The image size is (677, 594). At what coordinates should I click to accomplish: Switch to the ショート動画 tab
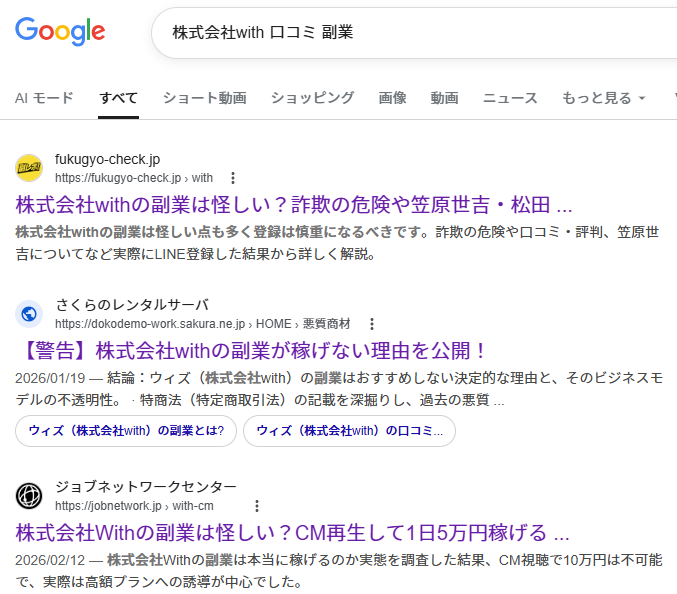pos(205,98)
